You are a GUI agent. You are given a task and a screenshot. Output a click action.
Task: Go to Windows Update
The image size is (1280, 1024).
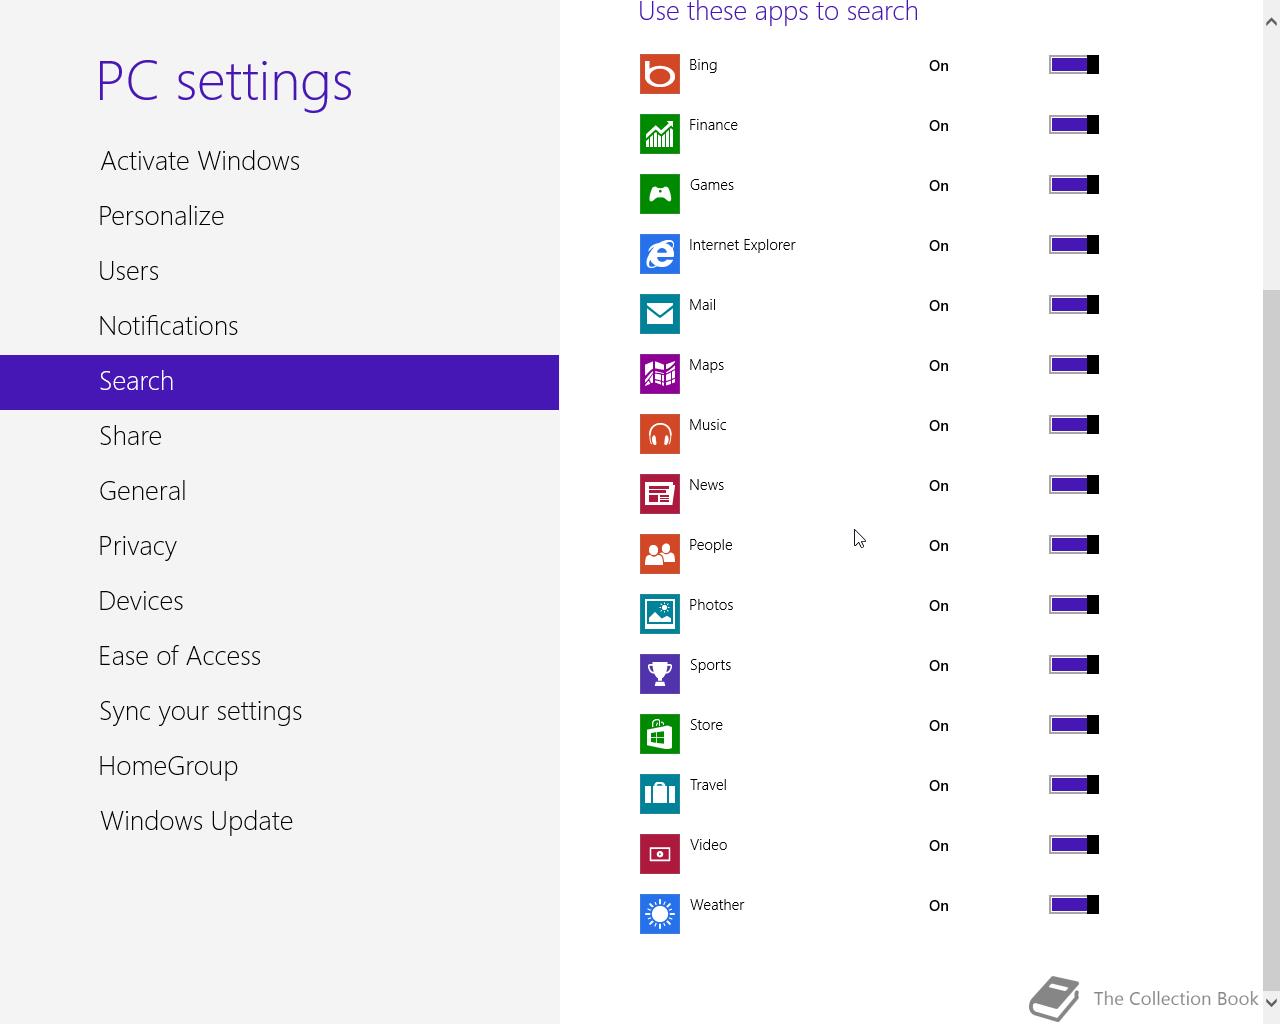point(279,821)
